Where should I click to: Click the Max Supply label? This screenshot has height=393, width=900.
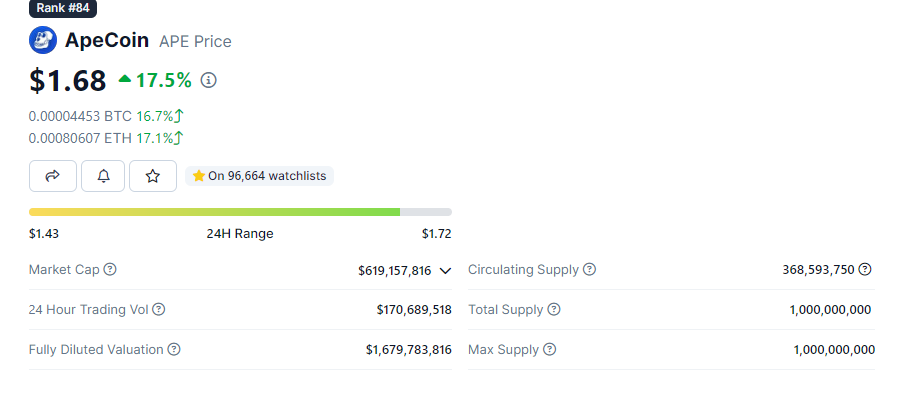tap(503, 349)
